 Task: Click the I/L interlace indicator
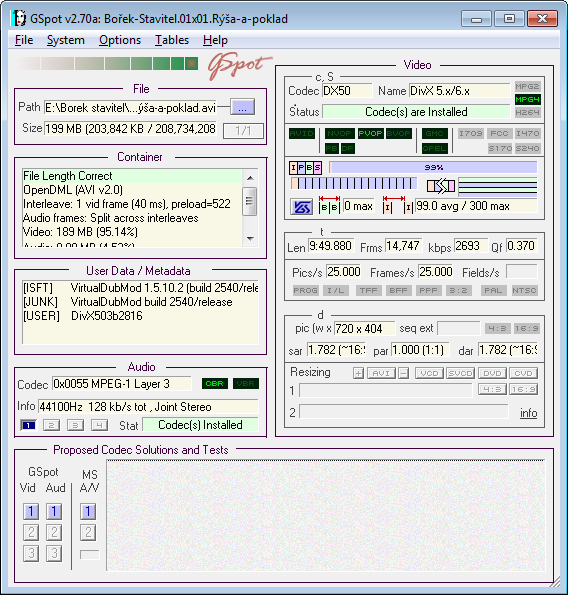click(336, 291)
